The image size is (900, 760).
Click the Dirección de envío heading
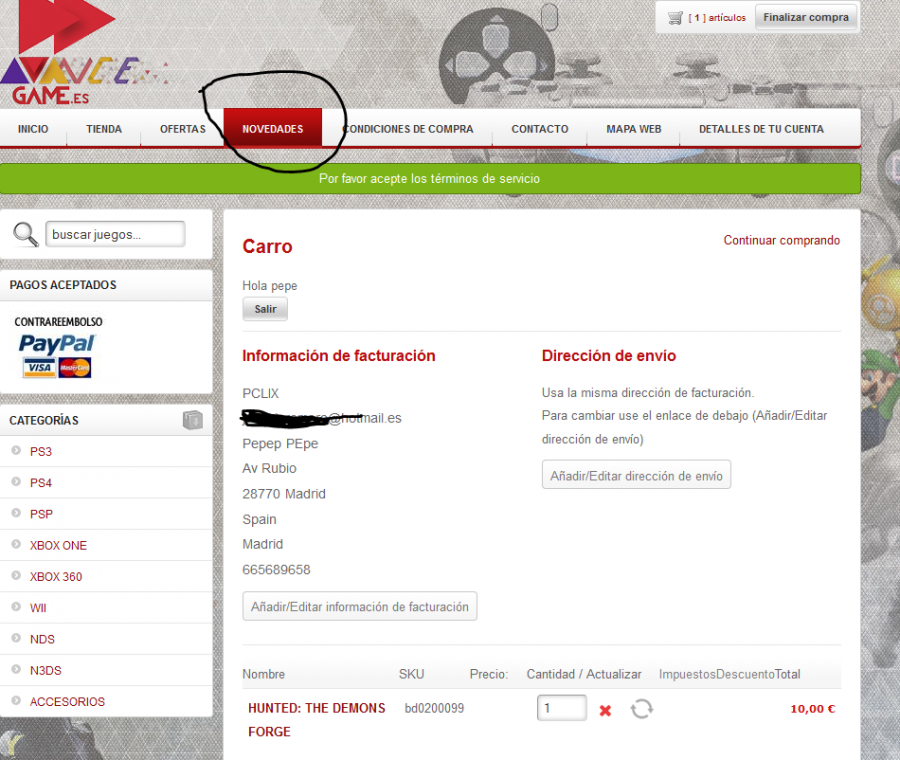pyautogui.click(x=609, y=356)
